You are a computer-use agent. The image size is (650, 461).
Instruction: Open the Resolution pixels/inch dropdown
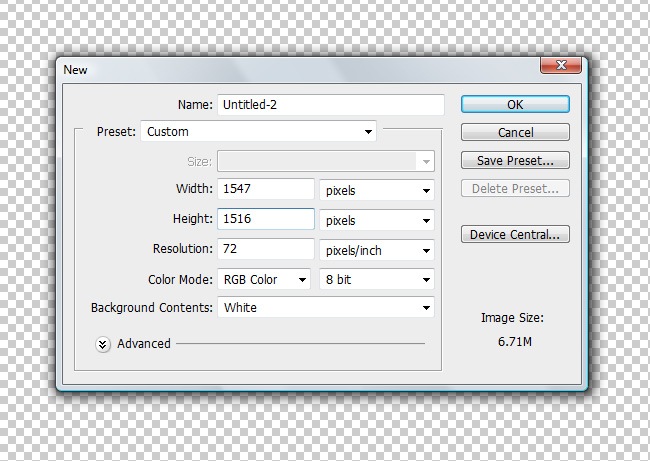click(x=376, y=250)
